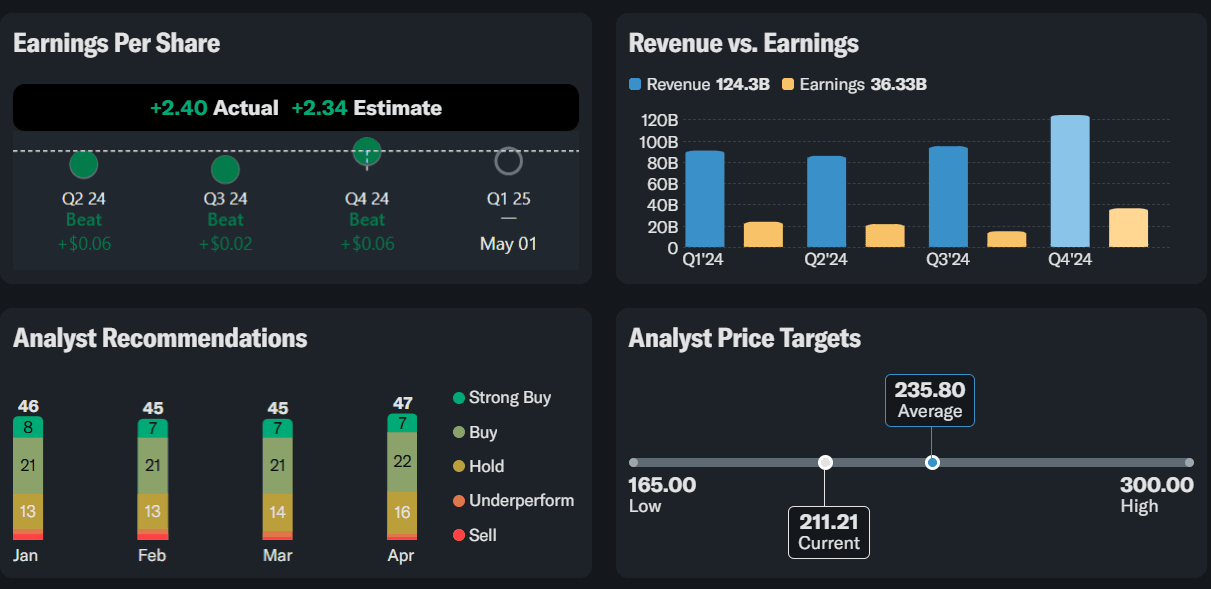Click the Underperform legend dot
1211x589 pixels.
click(459, 501)
